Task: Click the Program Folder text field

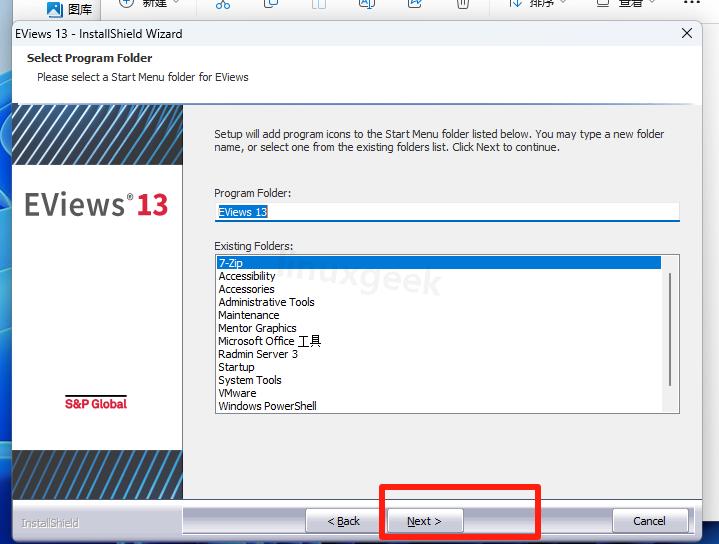Action: pyautogui.click(x=446, y=212)
